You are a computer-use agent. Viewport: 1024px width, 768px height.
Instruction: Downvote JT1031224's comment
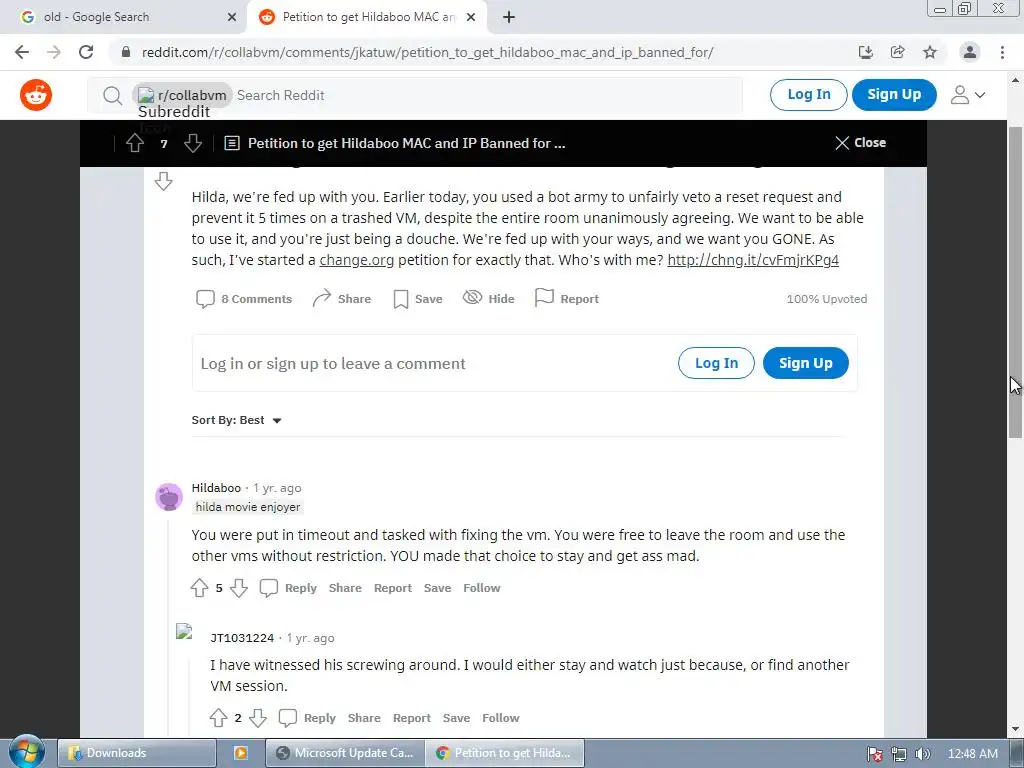click(258, 718)
